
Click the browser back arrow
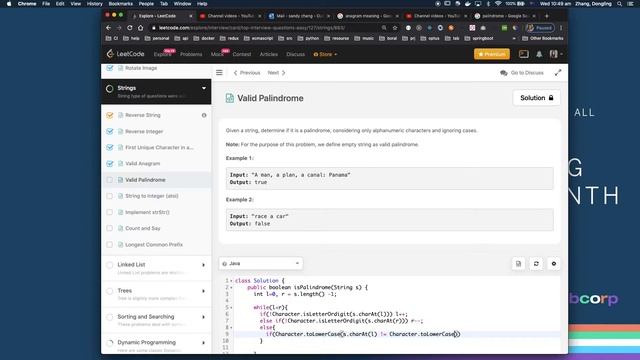pos(108,28)
